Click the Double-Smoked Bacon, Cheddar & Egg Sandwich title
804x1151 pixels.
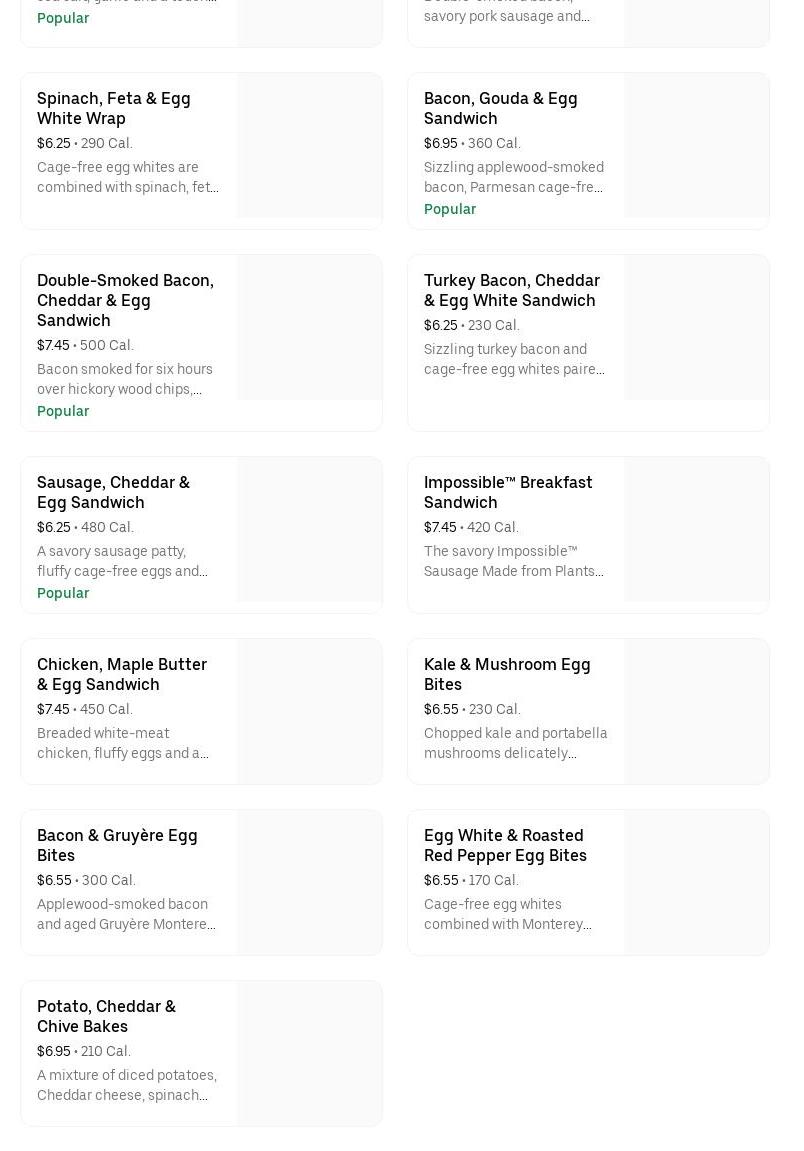[125, 300]
